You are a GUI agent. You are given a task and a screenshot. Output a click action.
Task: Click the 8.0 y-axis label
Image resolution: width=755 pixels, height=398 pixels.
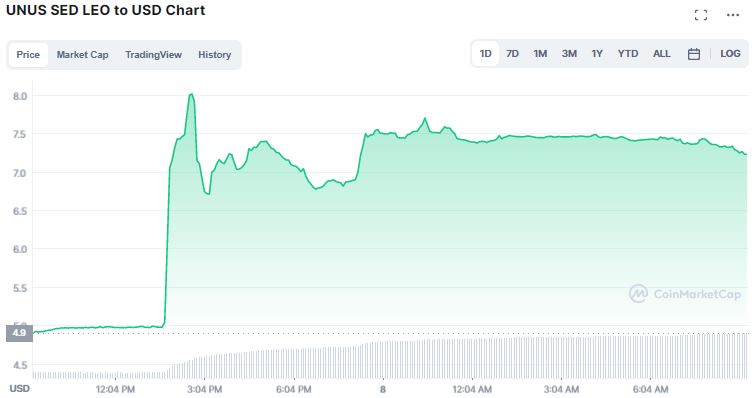tap(20, 96)
